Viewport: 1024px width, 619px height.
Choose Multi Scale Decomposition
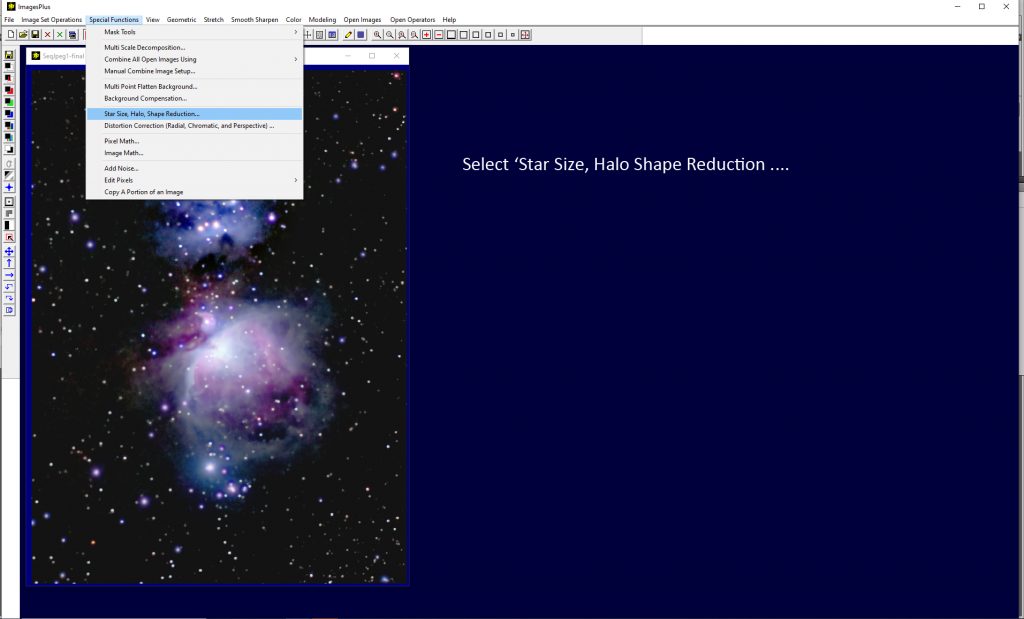pyautogui.click(x=195, y=48)
